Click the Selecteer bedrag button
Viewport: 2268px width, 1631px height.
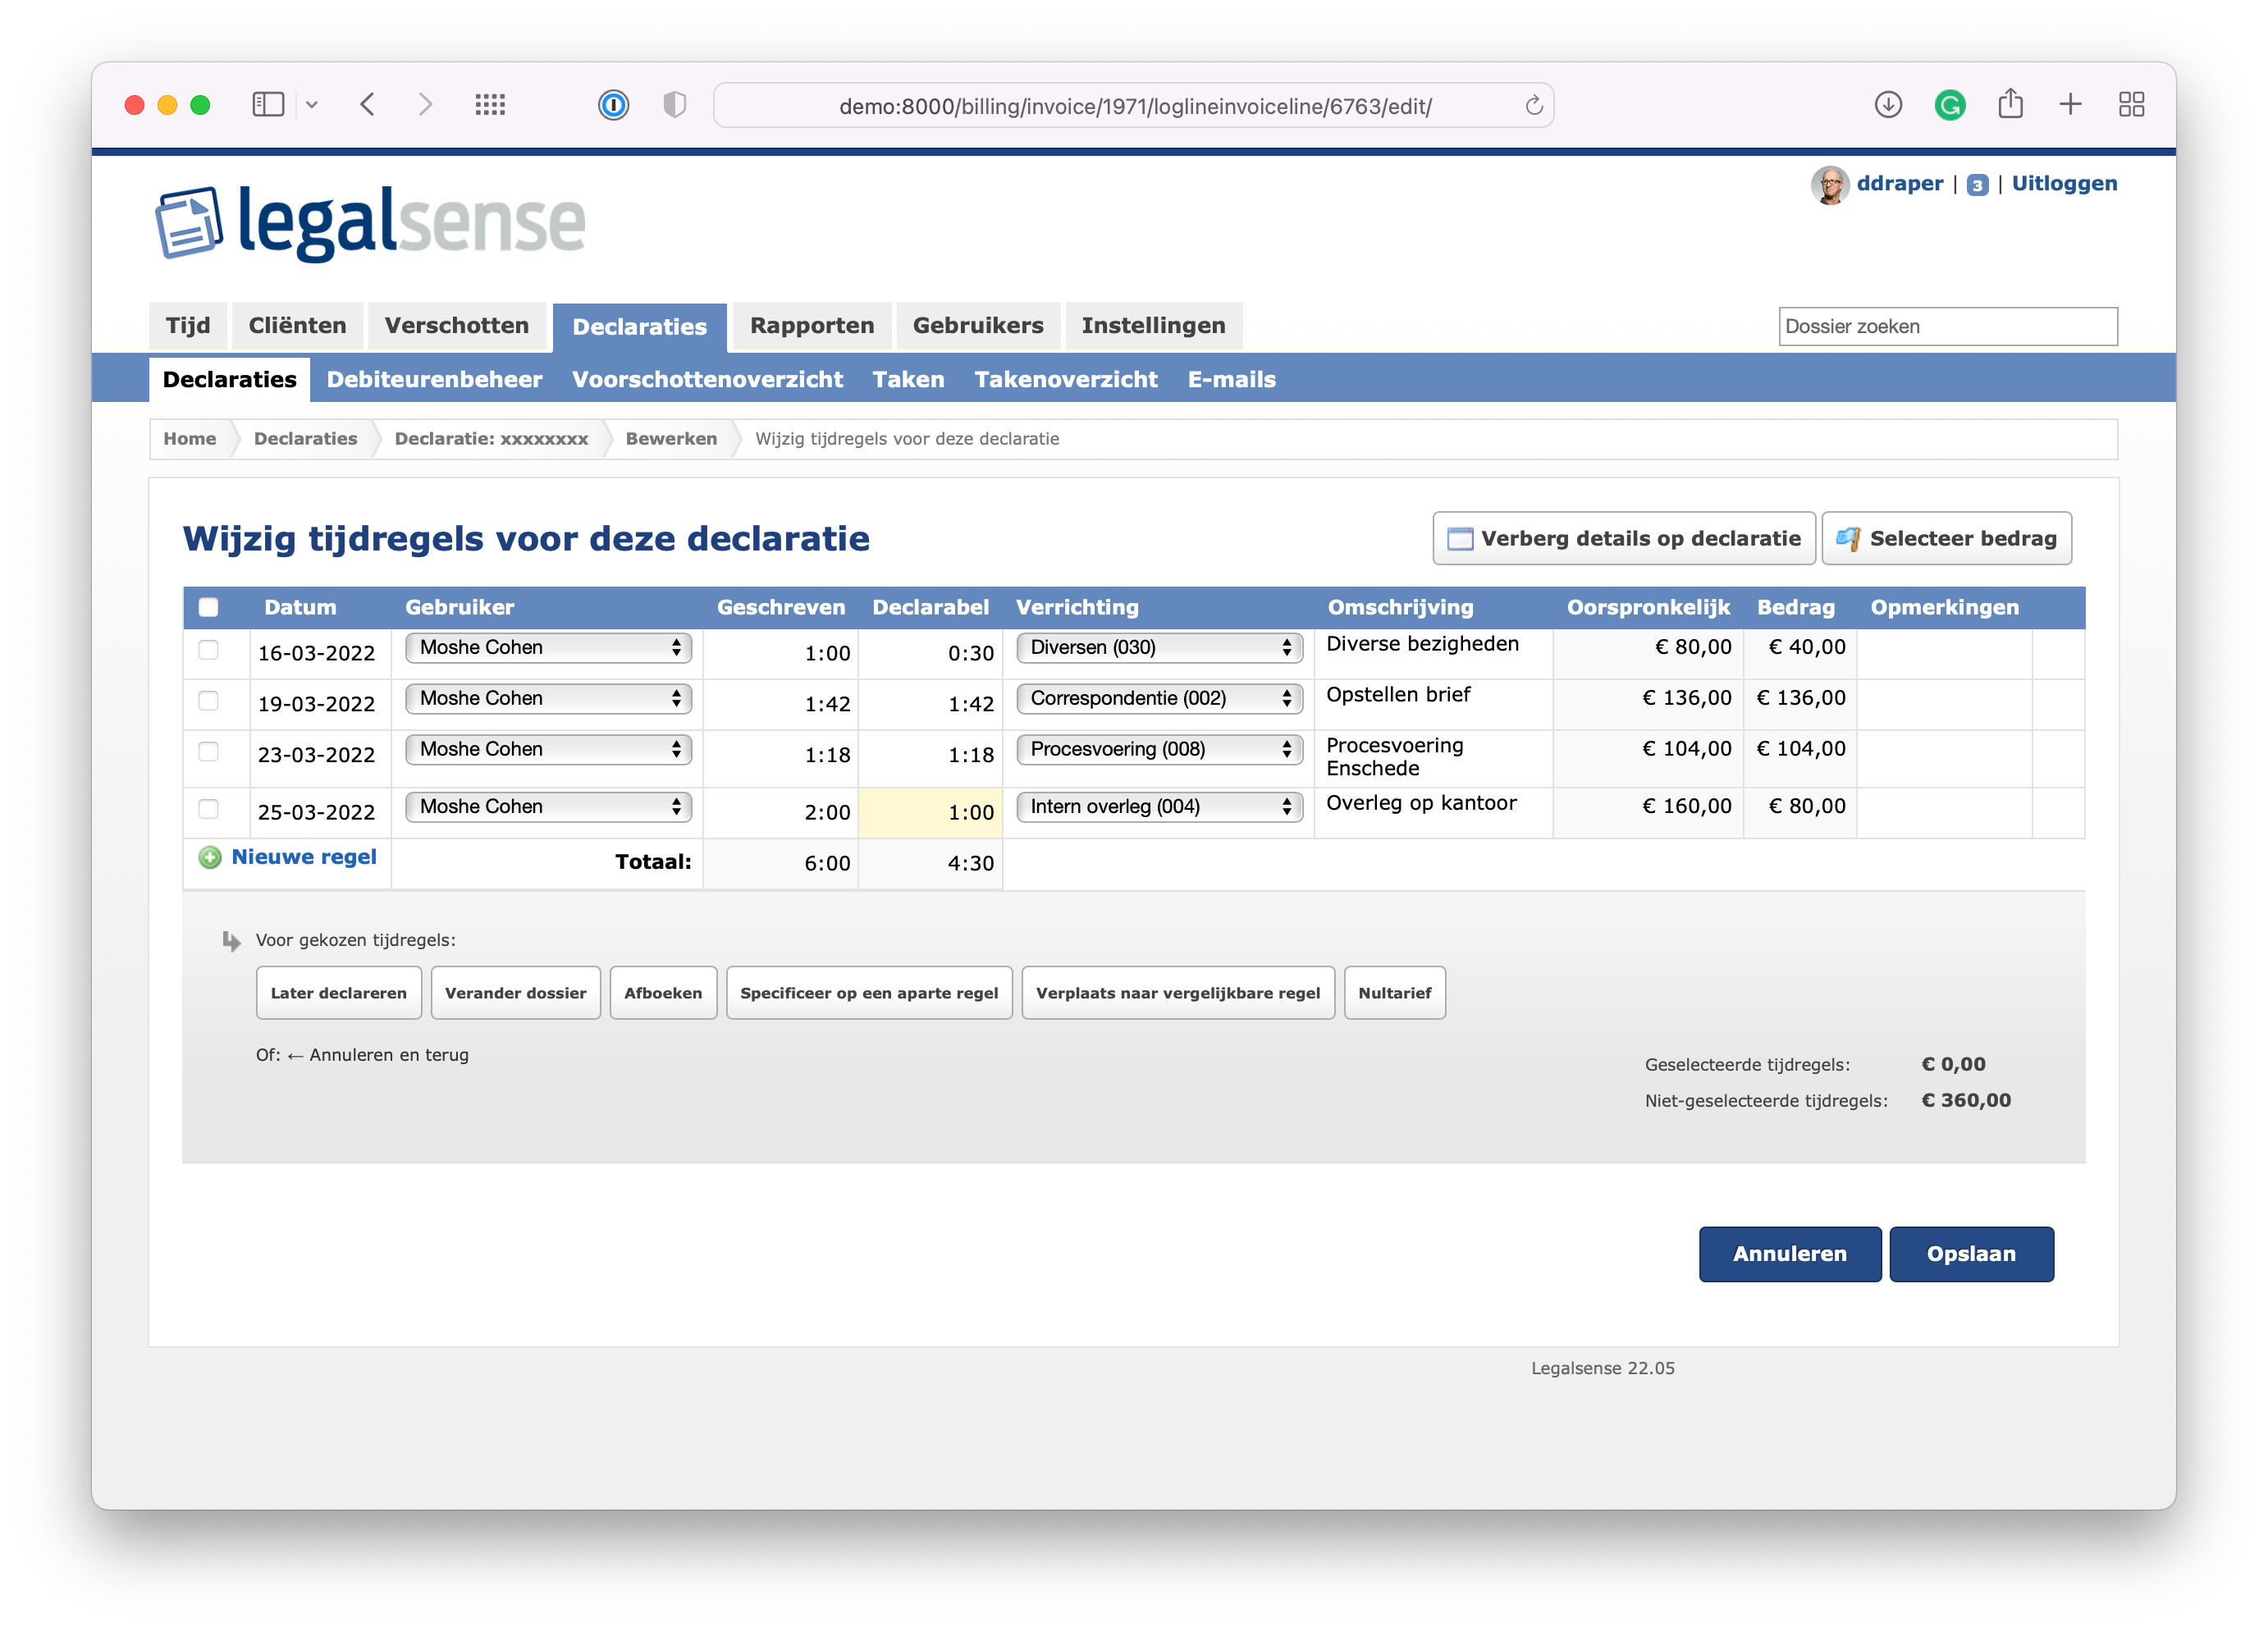(x=1946, y=539)
